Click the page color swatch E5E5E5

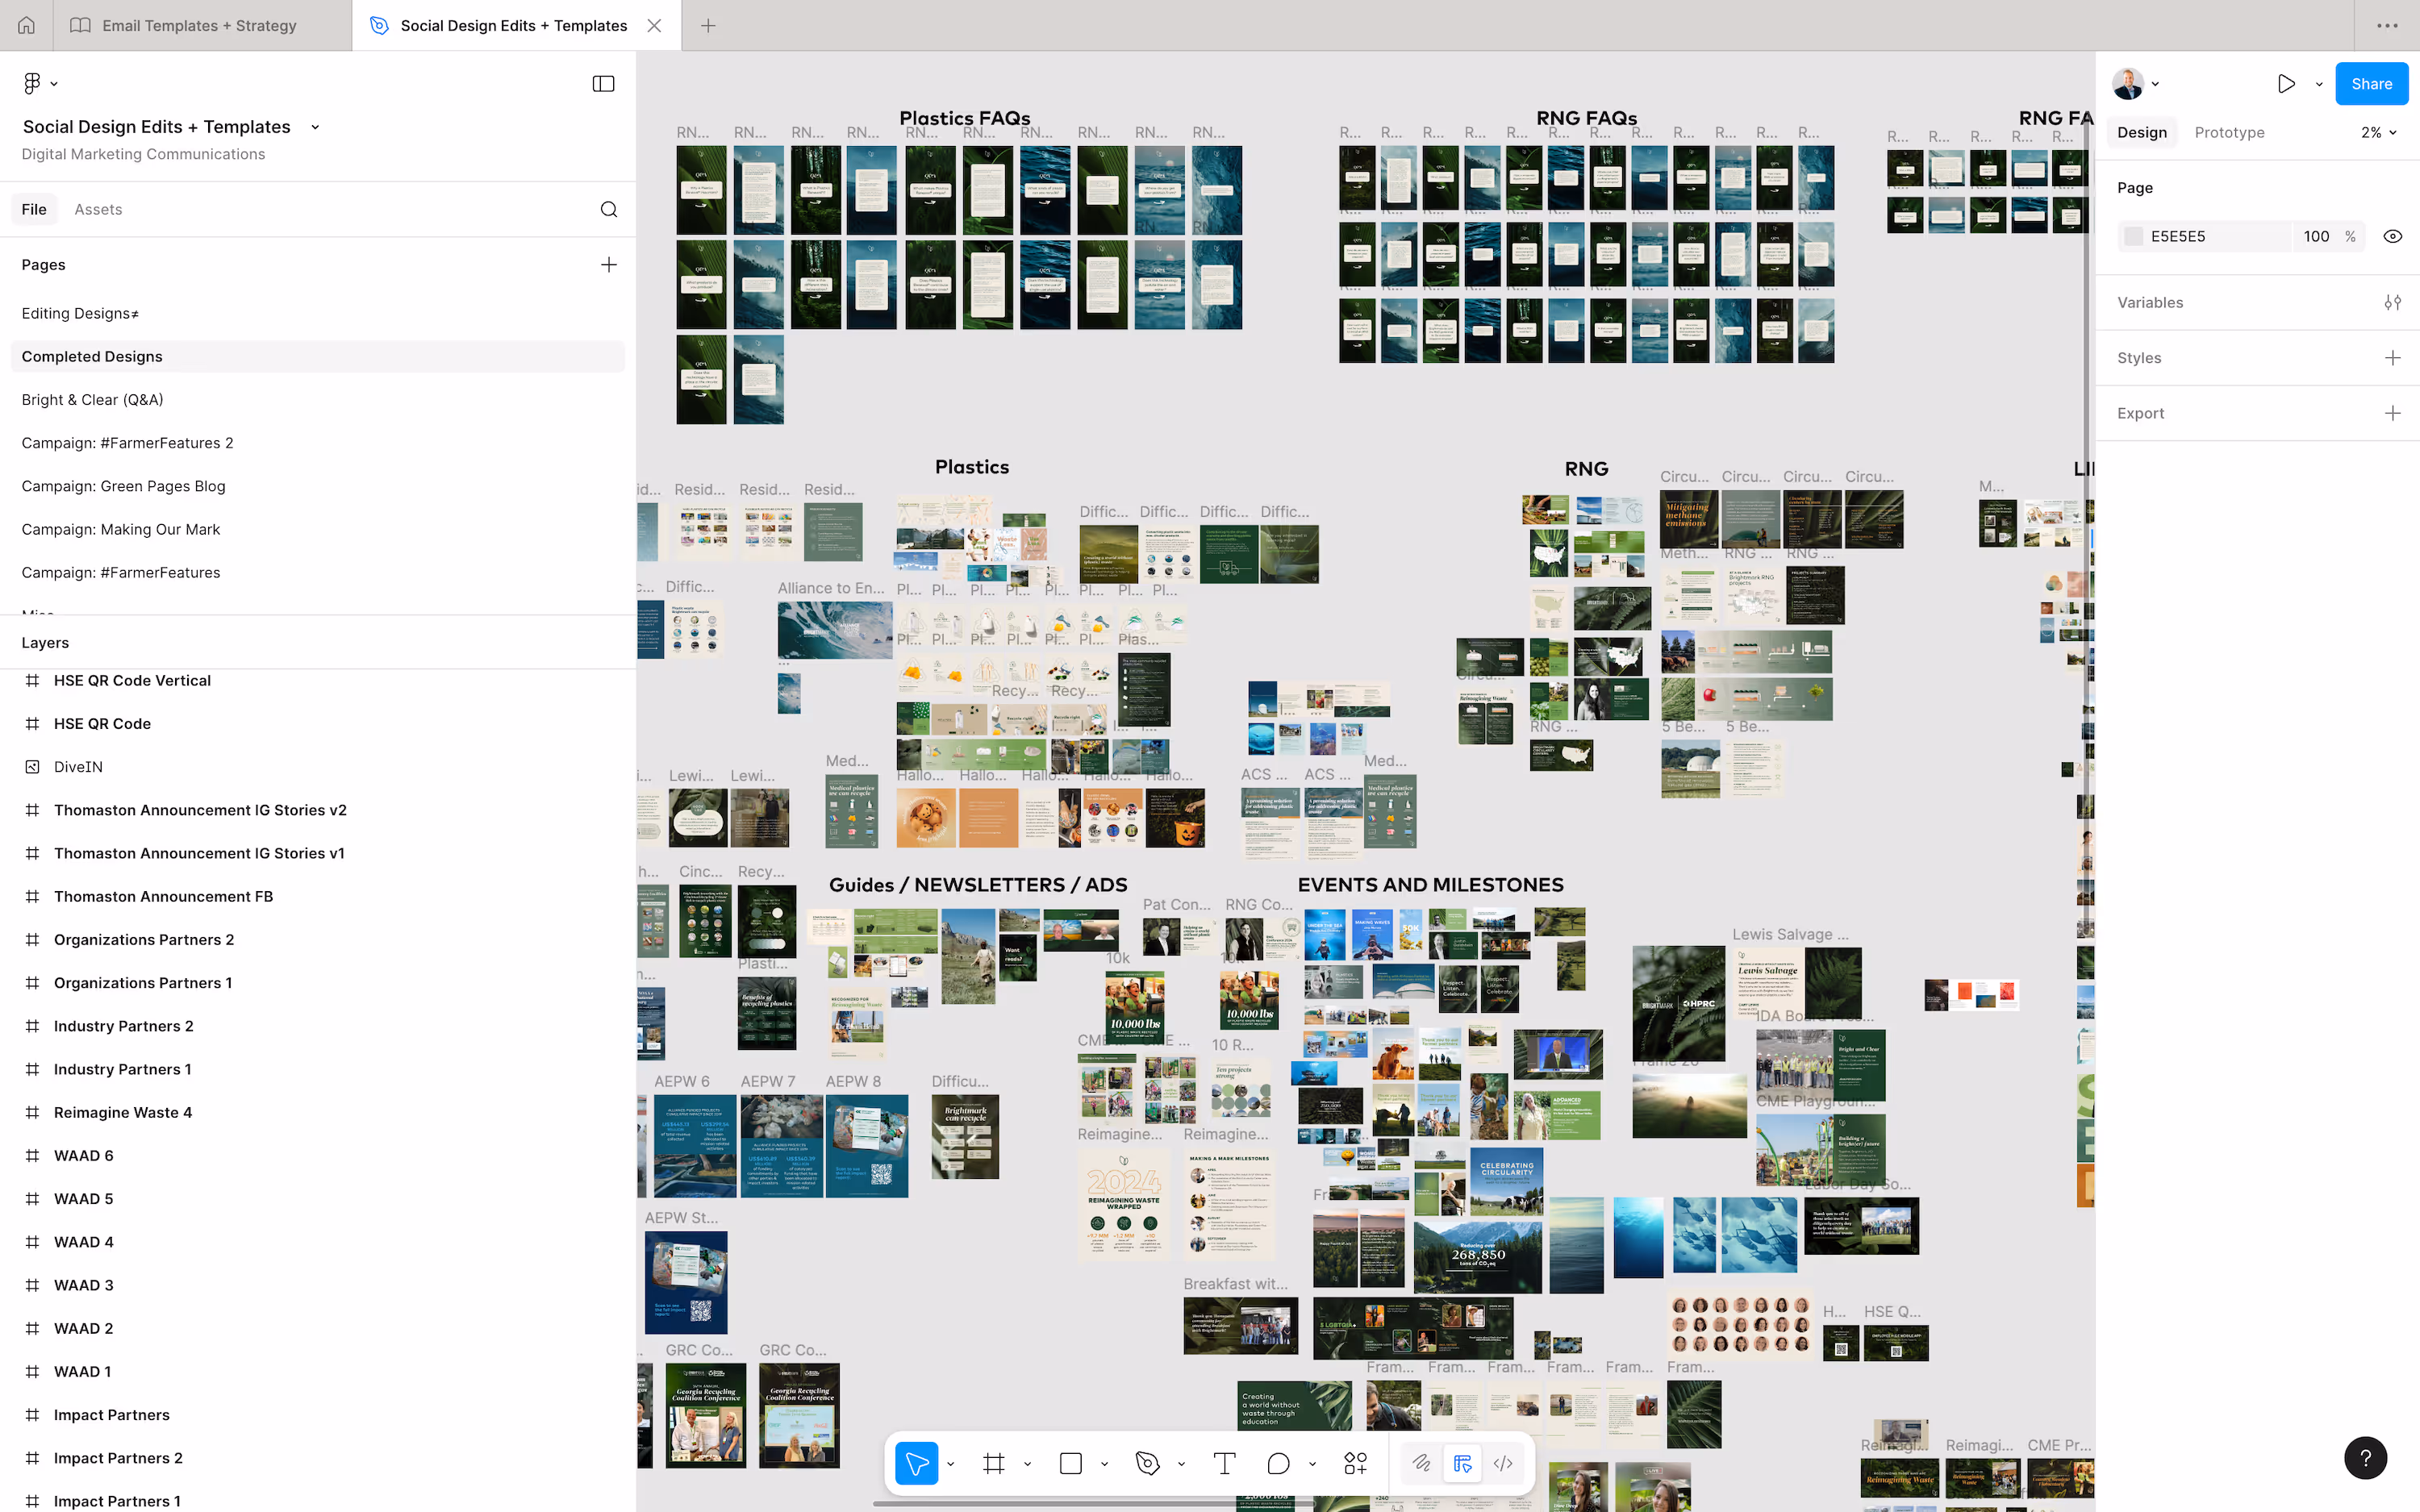click(x=2133, y=236)
